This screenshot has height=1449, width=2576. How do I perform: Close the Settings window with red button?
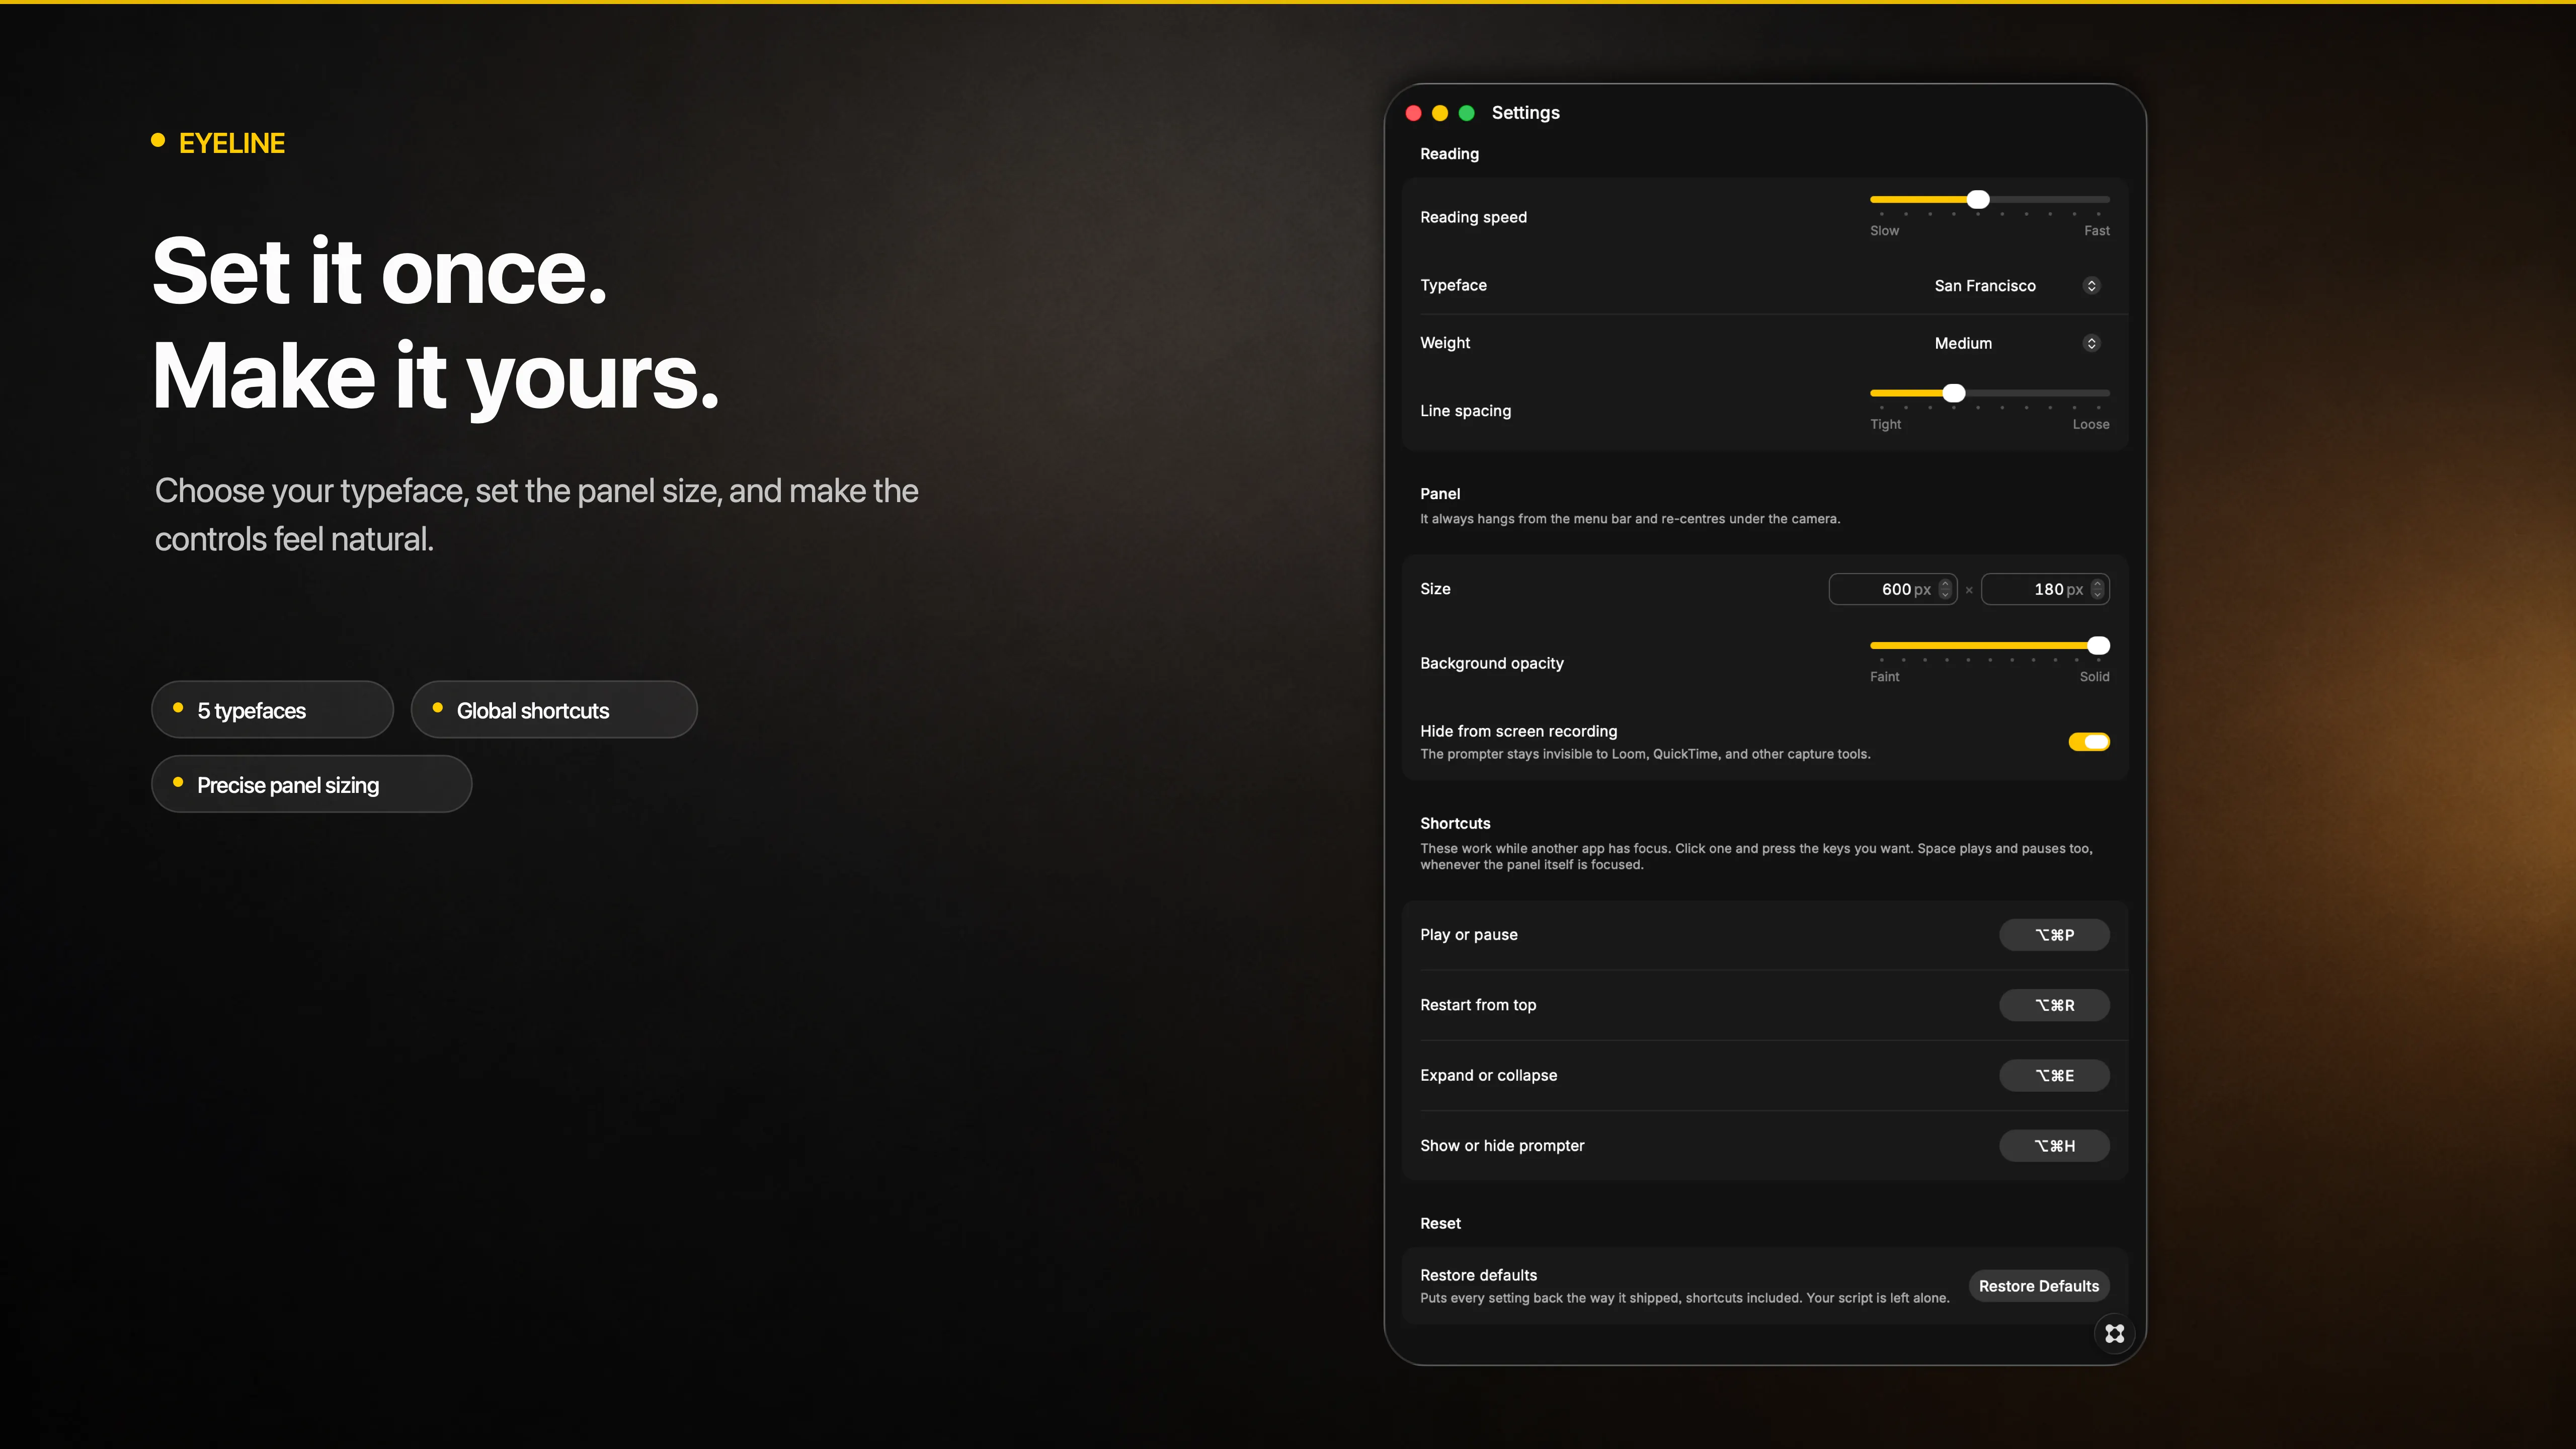(x=1413, y=113)
